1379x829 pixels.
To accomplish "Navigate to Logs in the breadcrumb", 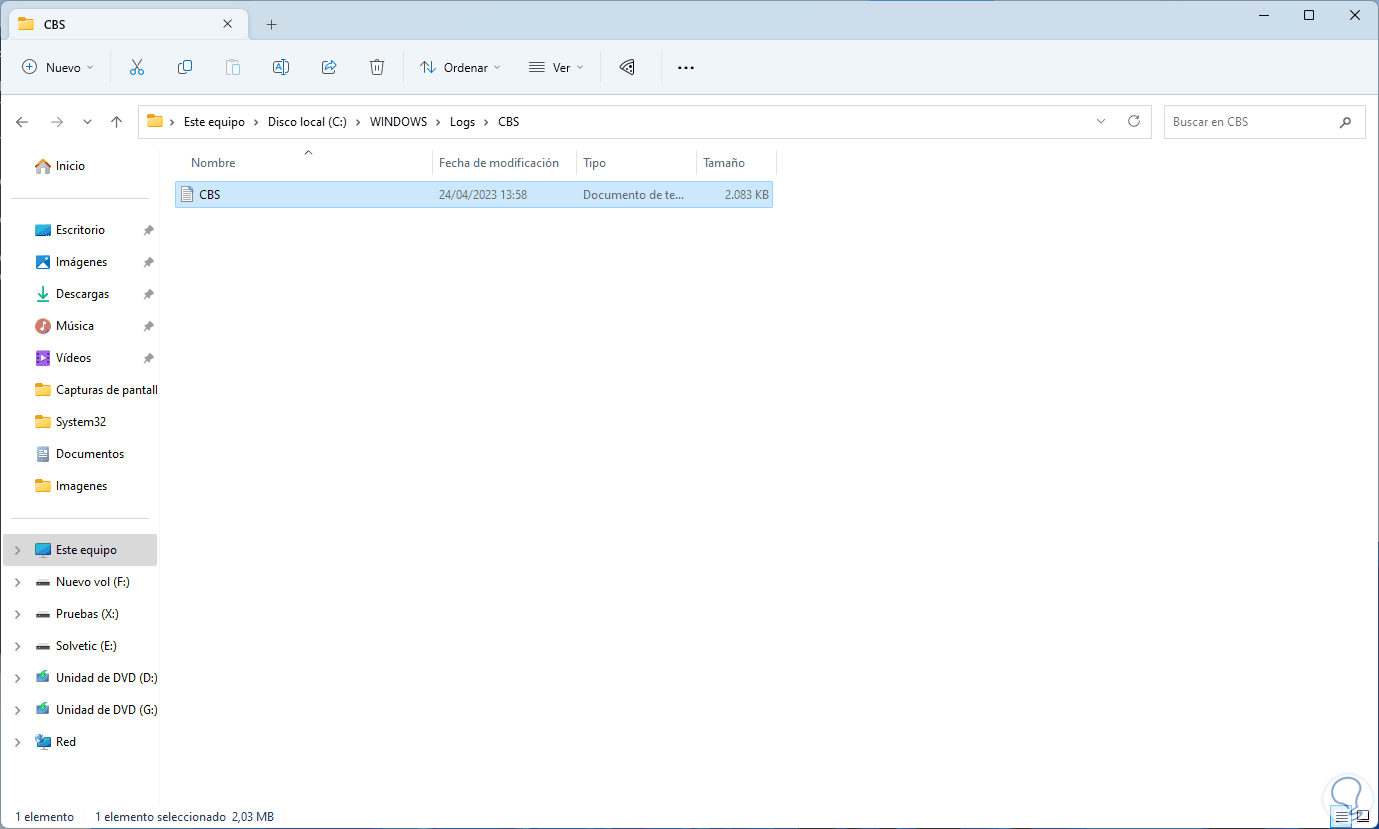I will (462, 122).
